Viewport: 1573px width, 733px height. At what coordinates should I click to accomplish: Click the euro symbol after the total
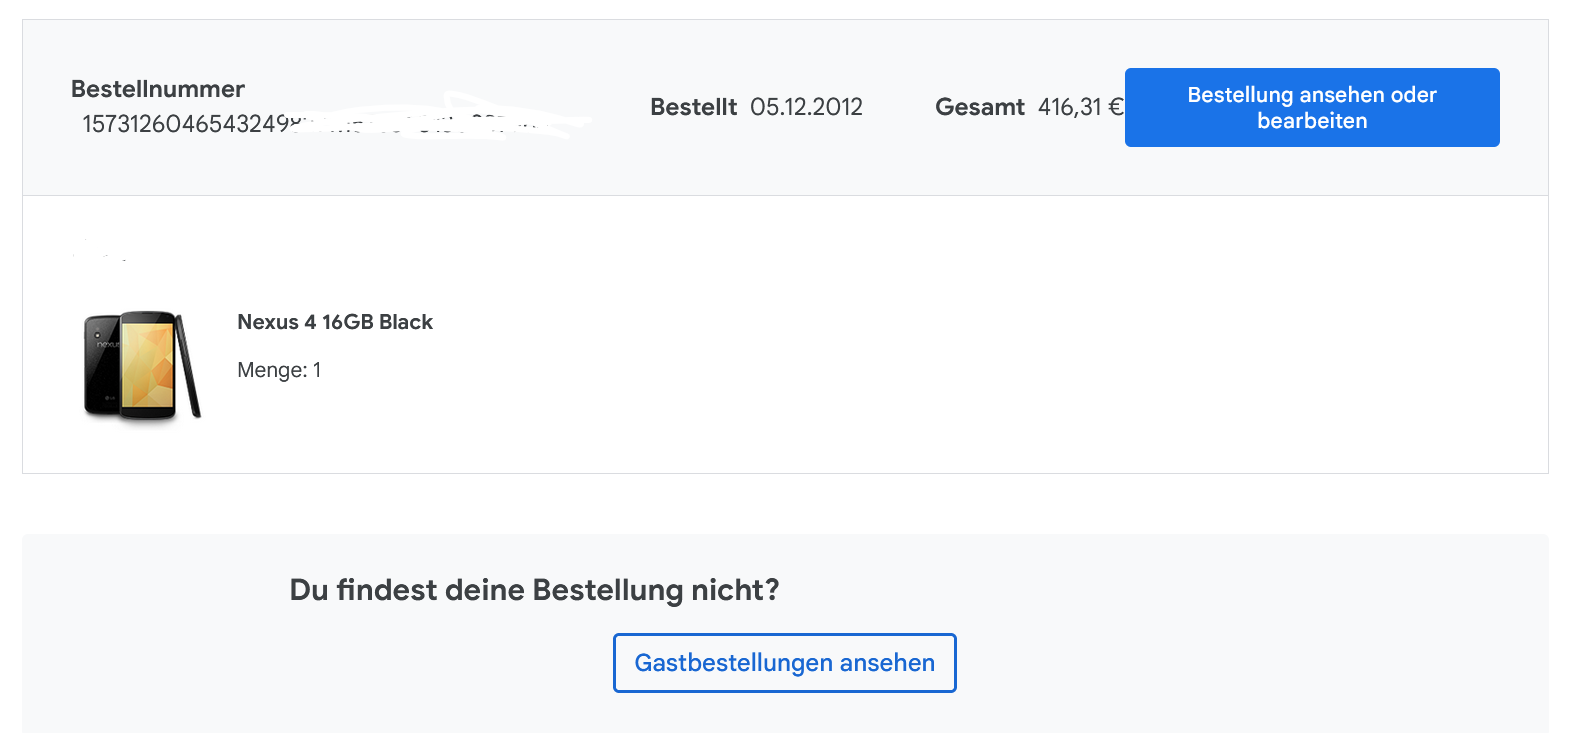point(1115,107)
